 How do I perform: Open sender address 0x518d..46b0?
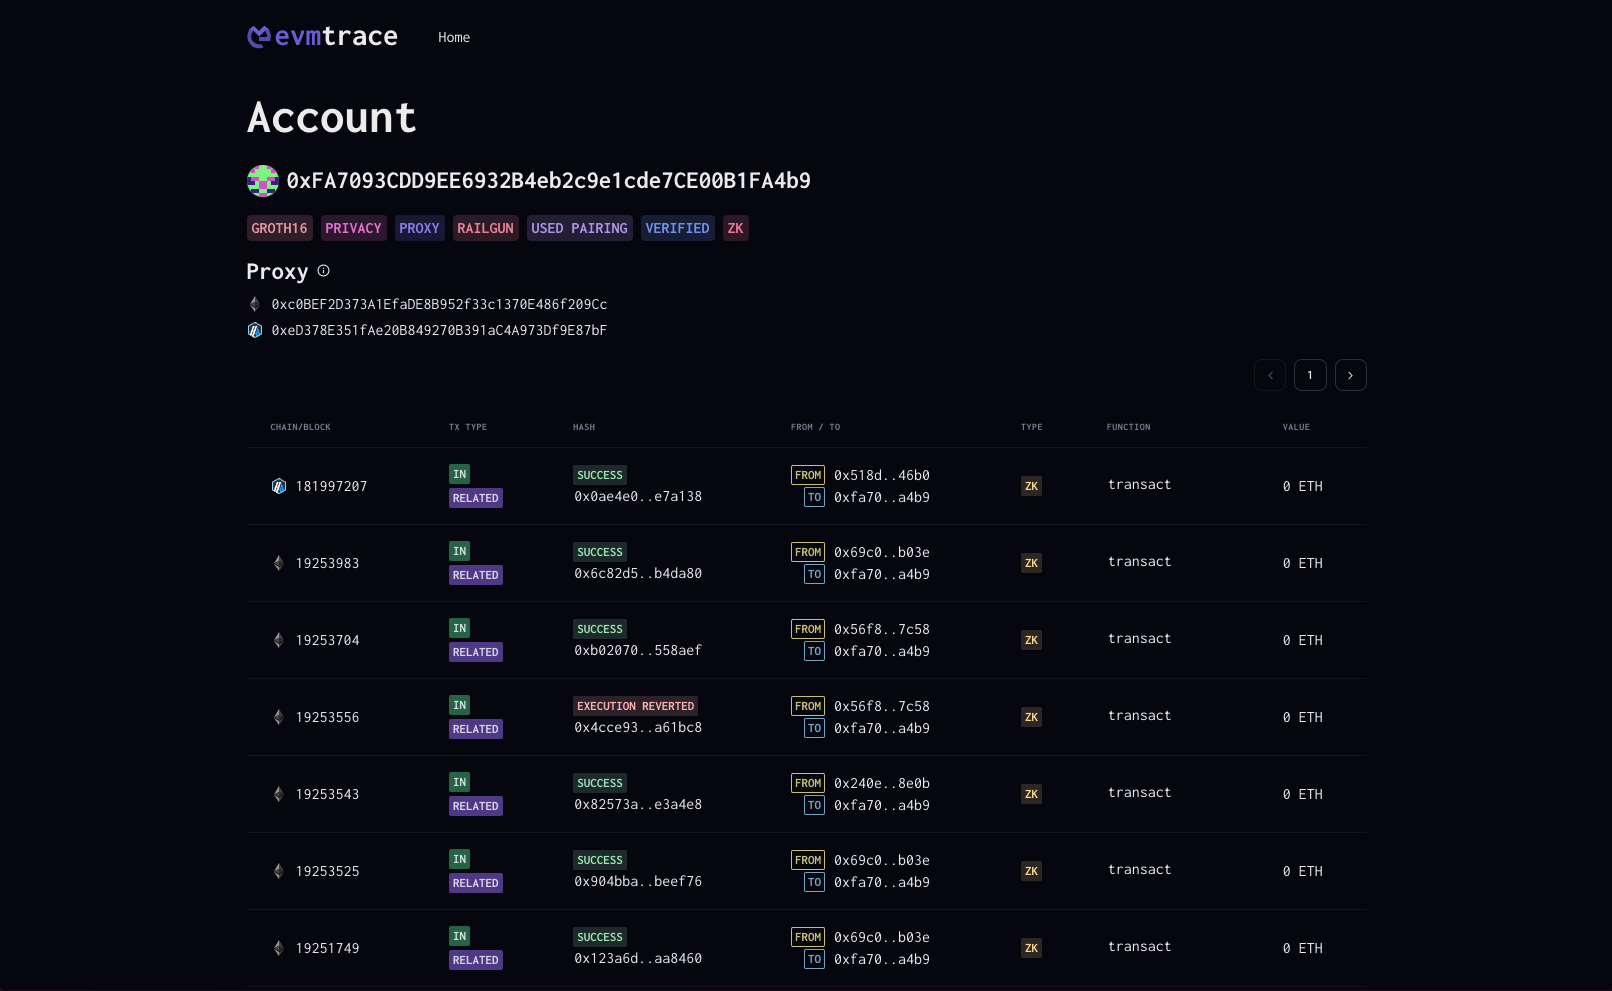coord(882,475)
